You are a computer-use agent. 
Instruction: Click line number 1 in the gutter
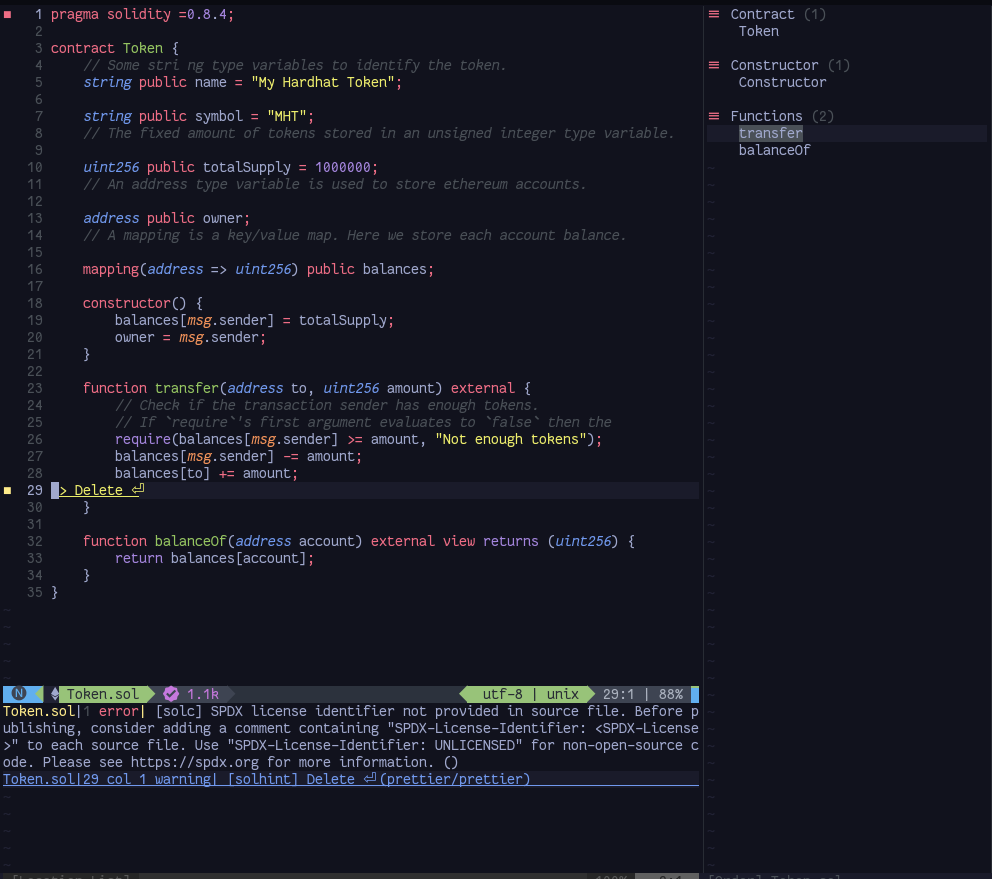(39, 15)
